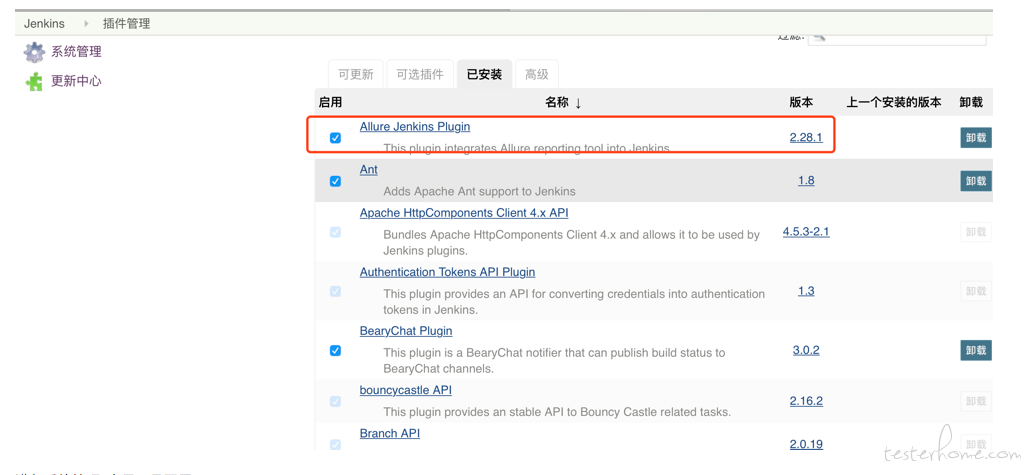Screen dimensions: 1024x475
Task: Open the bouncycastle API link
Action: [406, 390]
